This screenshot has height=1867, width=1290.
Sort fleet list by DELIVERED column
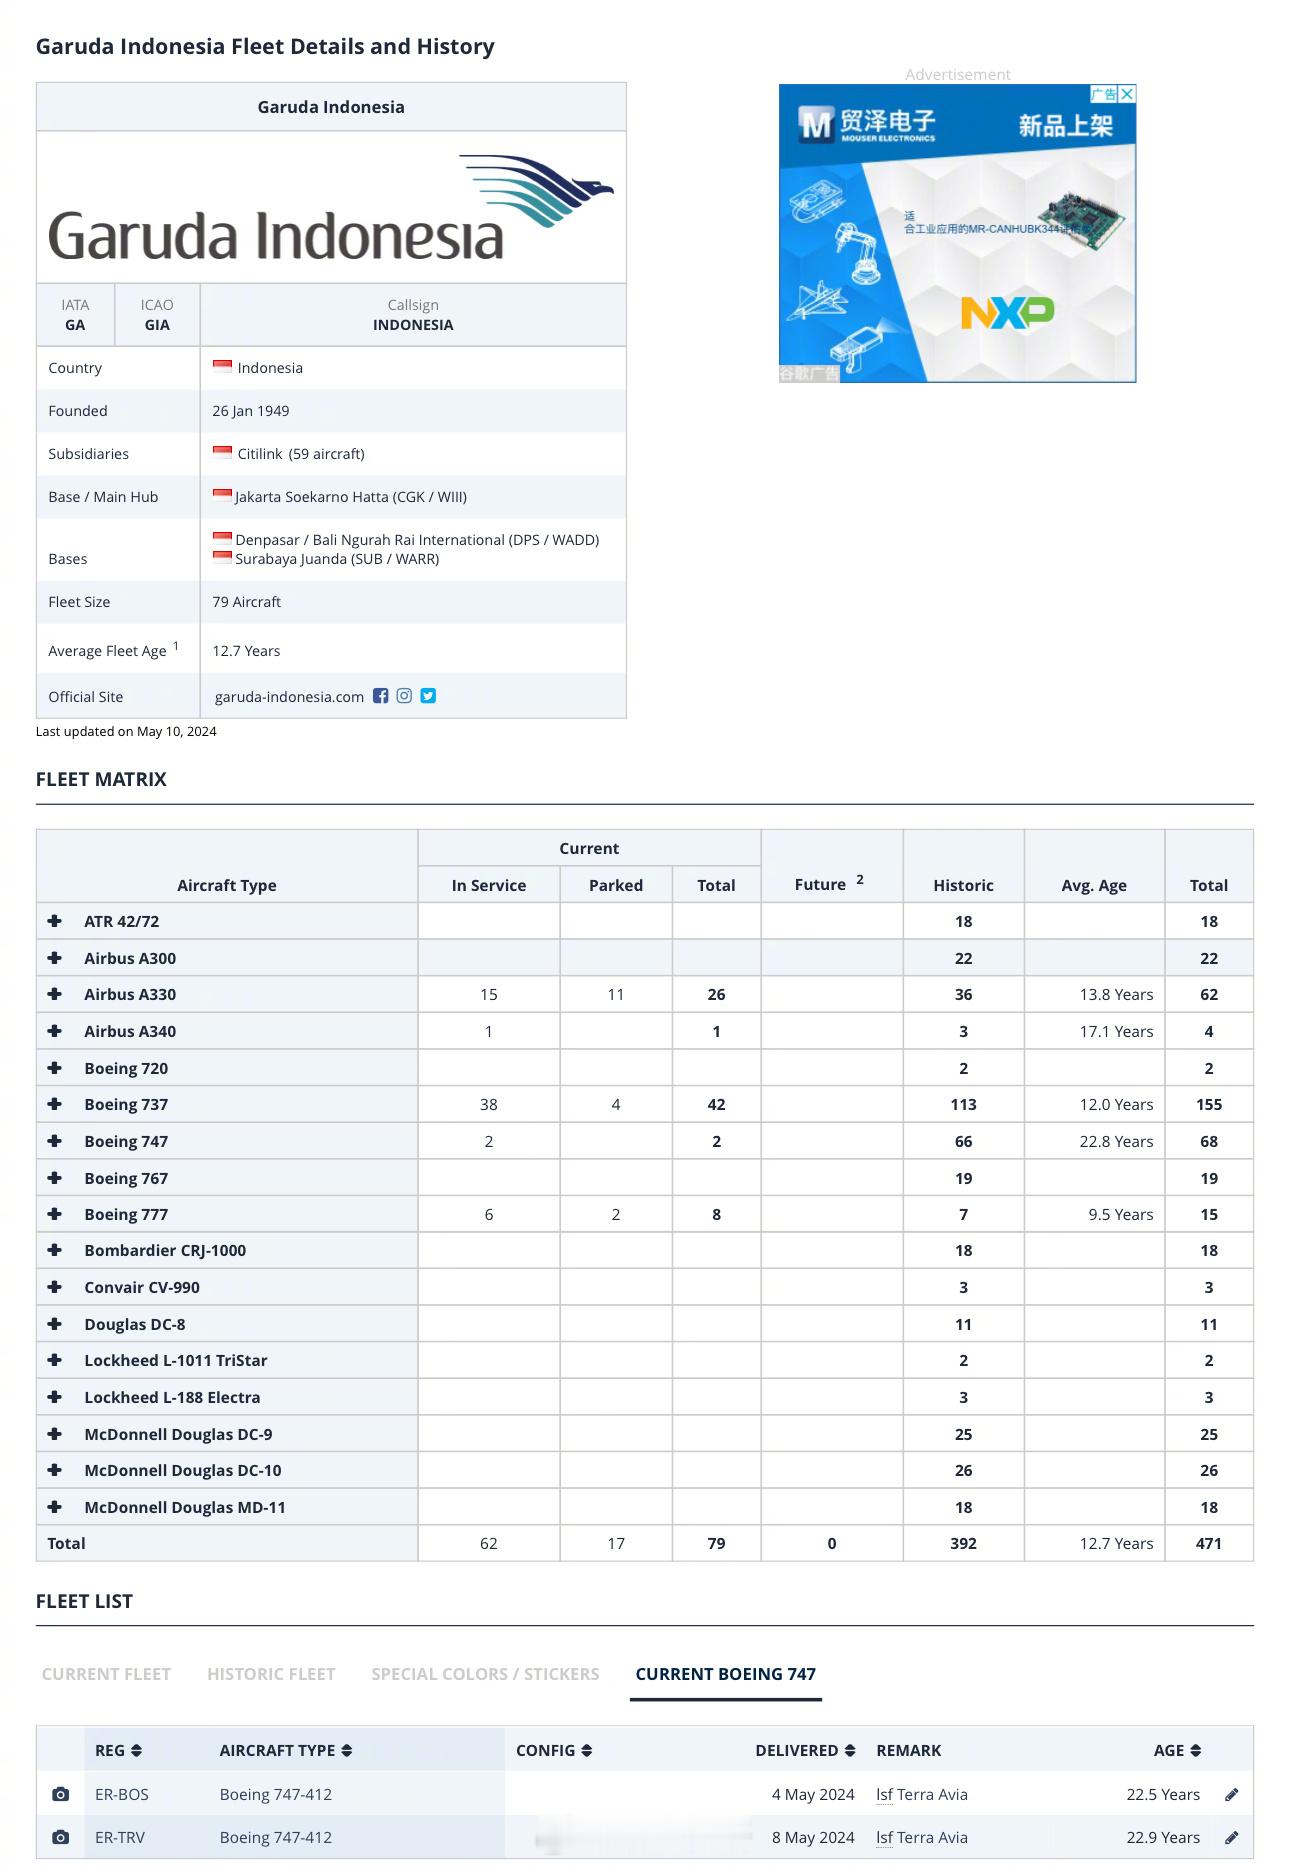805,1750
